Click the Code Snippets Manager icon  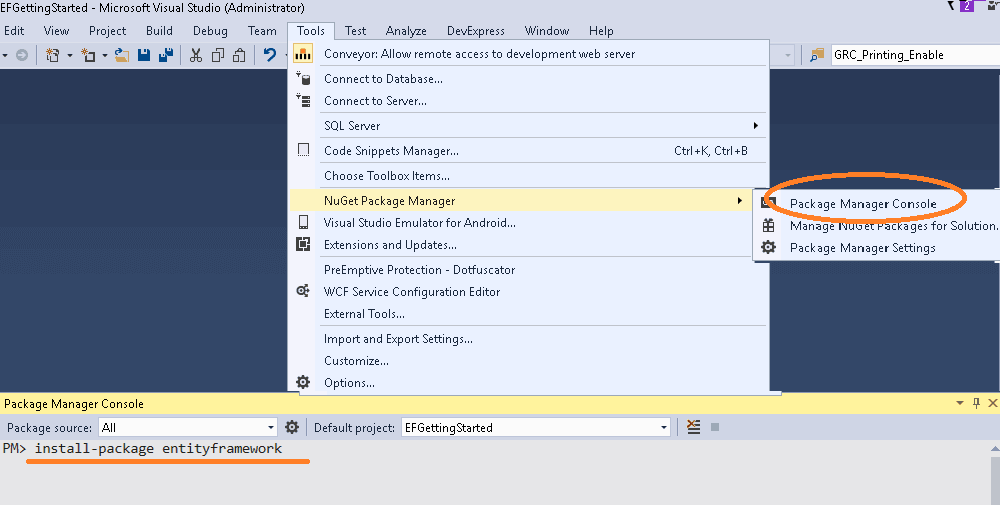click(304, 150)
